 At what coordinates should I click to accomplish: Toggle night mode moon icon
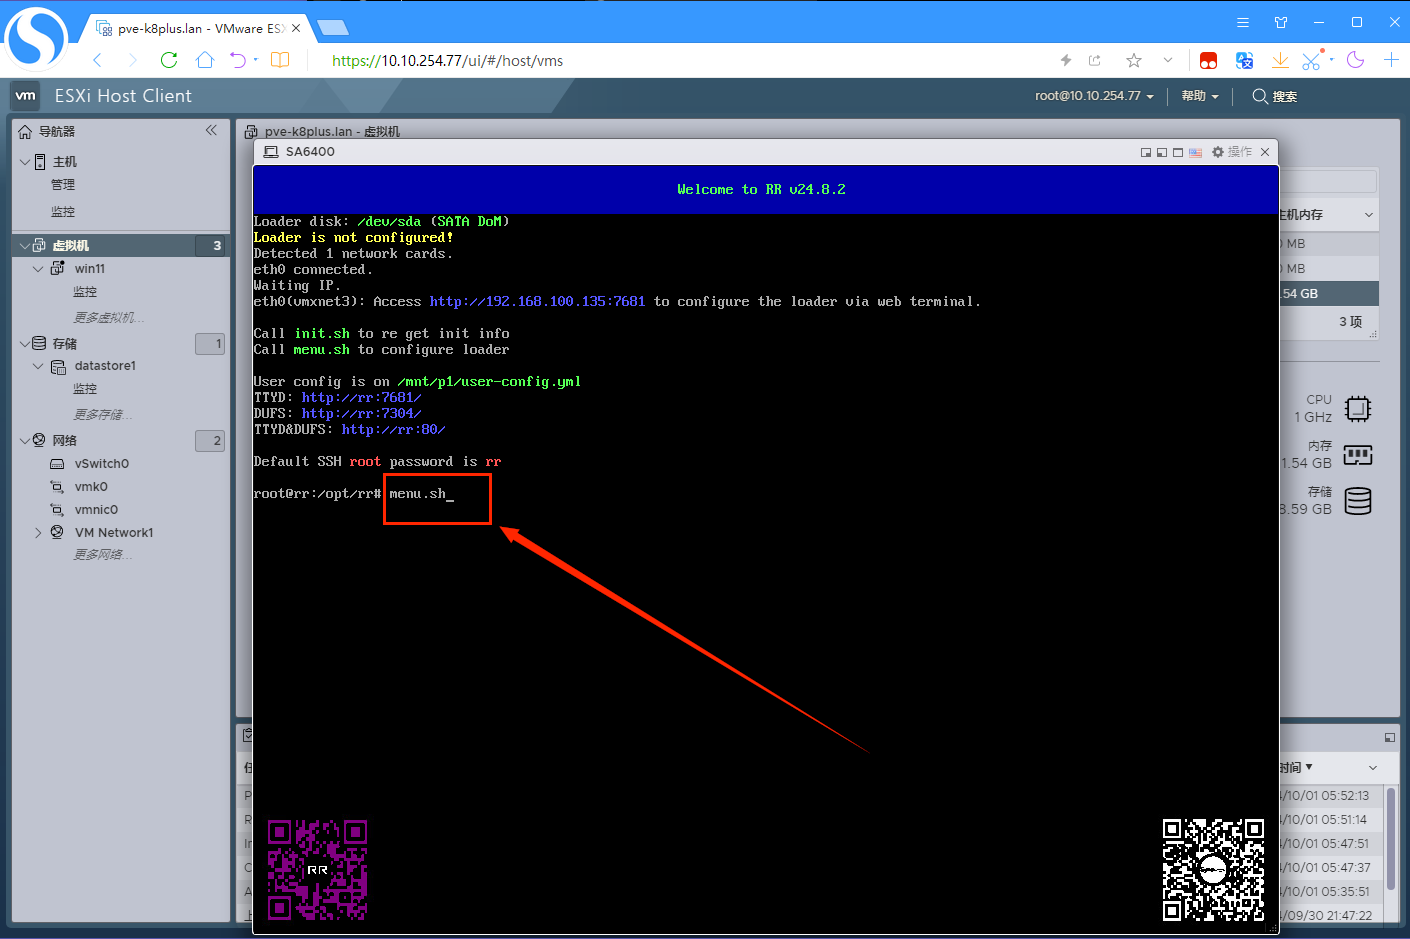(x=1356, y=60)
